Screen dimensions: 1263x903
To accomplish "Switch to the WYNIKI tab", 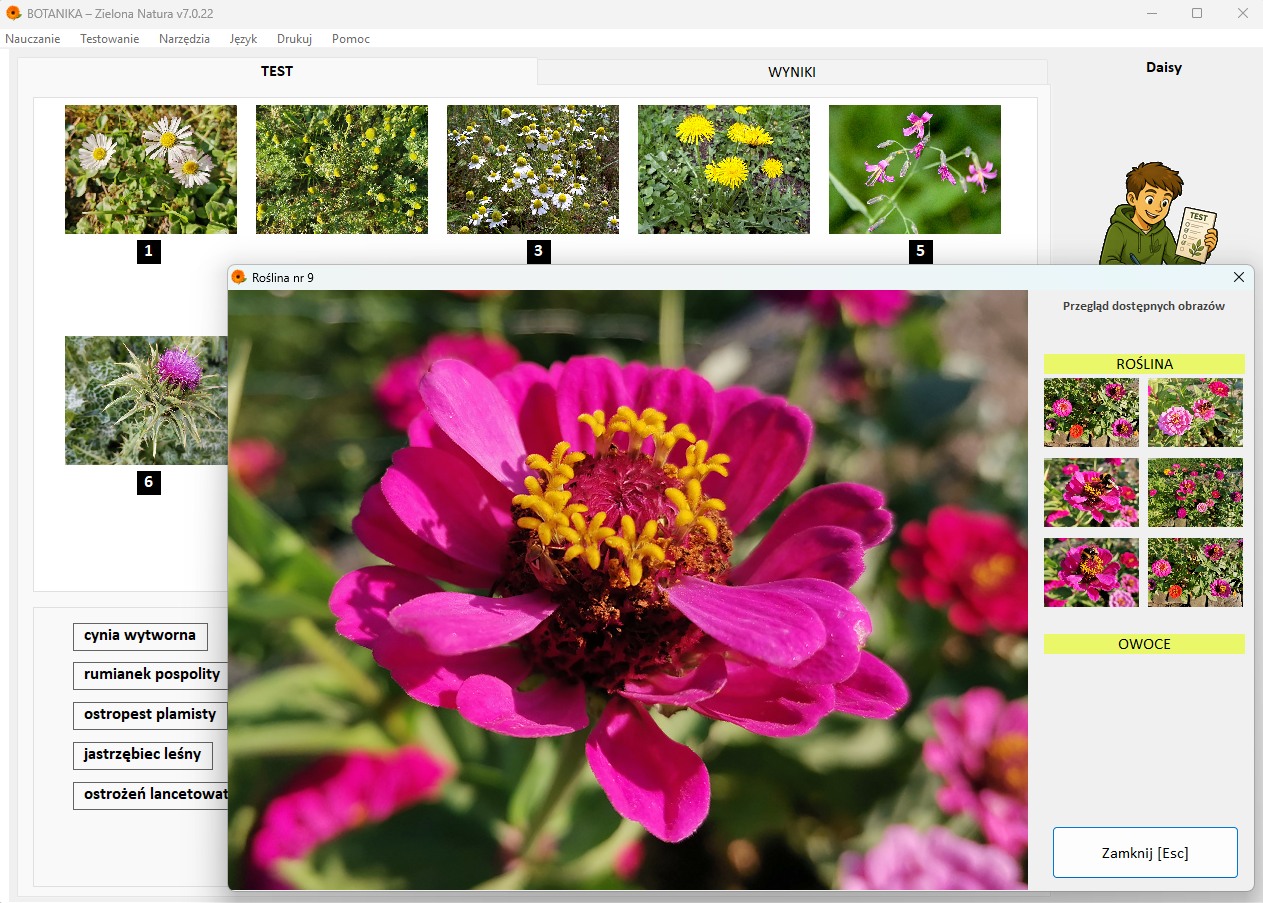I will (792, 72).
